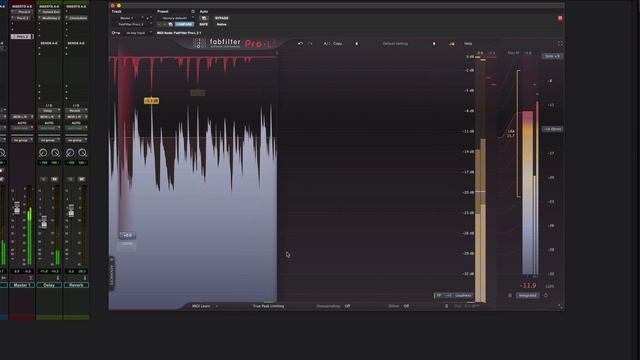Click the style button below the gain value
The image size is (640, 360).
127,244
